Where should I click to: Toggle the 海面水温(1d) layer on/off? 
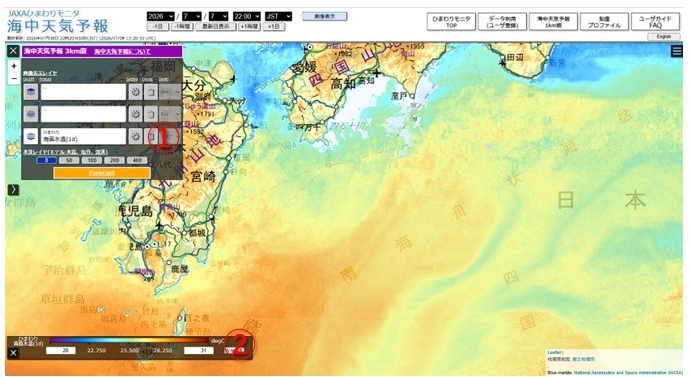point(30,136)
